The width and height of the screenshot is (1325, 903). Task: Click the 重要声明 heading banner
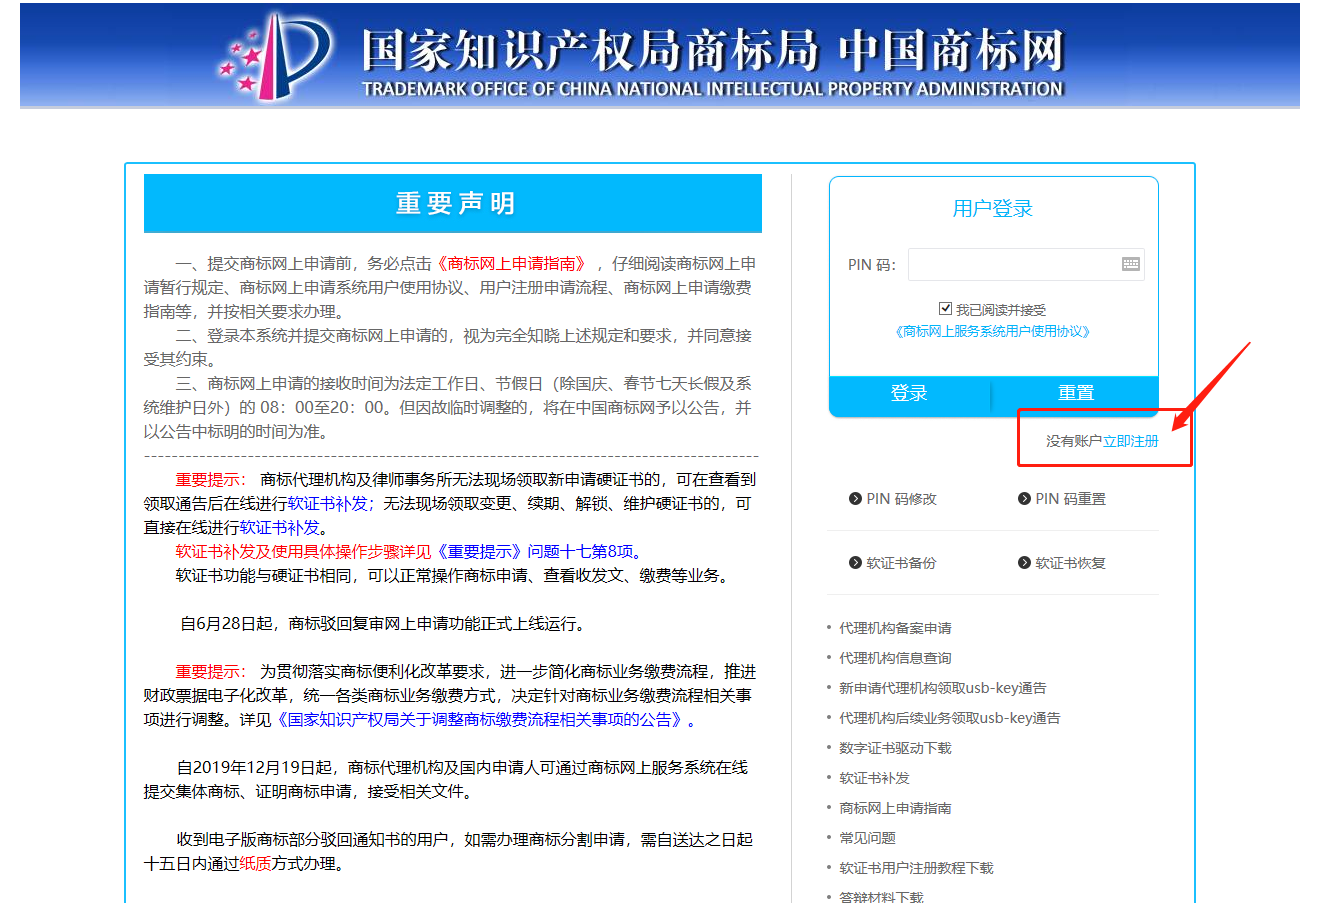pos(453,204)
